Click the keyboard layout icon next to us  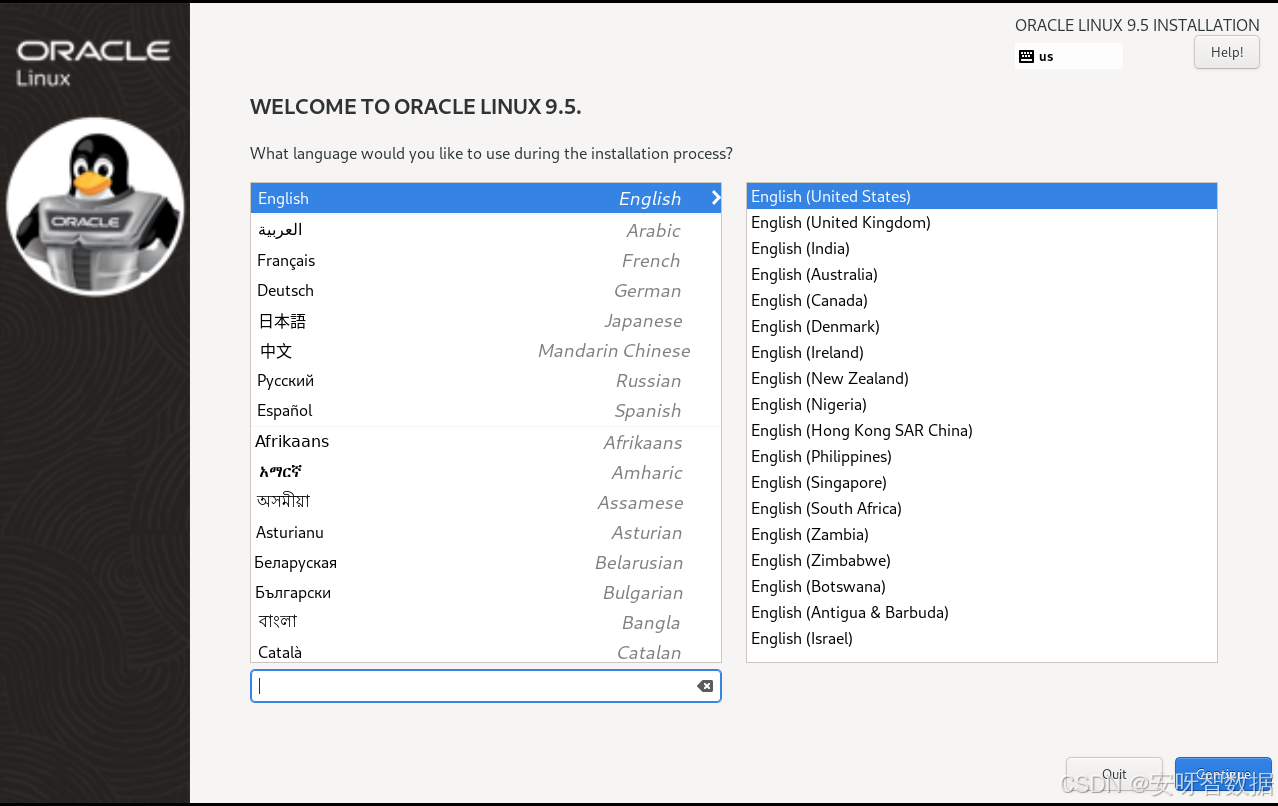pos(1026,57)
